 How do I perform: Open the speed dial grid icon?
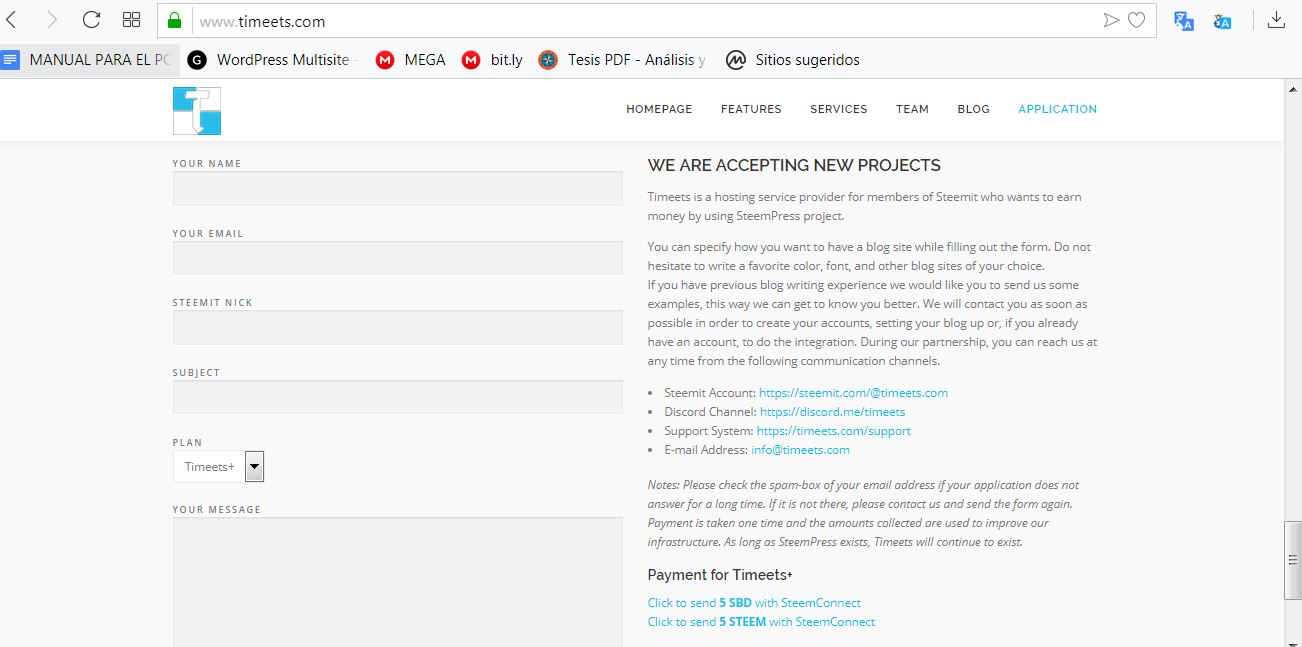tap(131, 20)
